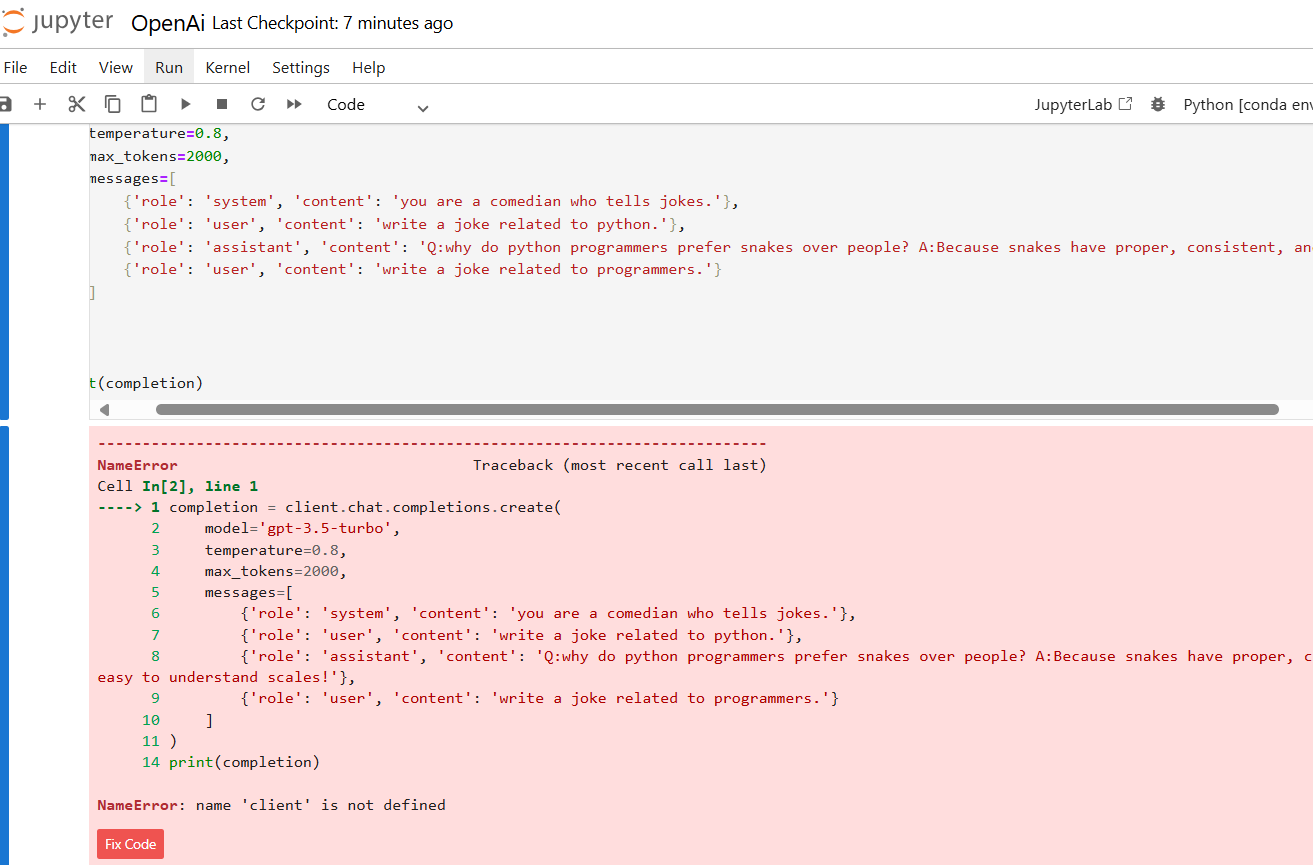Rename the OpenAi notebook title
The height and width of the screenshot is (865, 1313).
[x=167, y=23]
